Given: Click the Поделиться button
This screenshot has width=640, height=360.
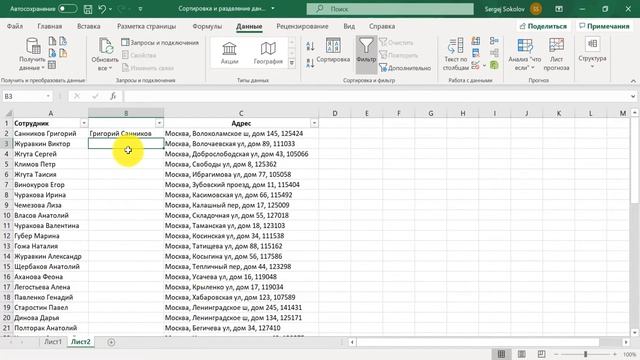Looking at the screenshot, I should click(543, 26).
